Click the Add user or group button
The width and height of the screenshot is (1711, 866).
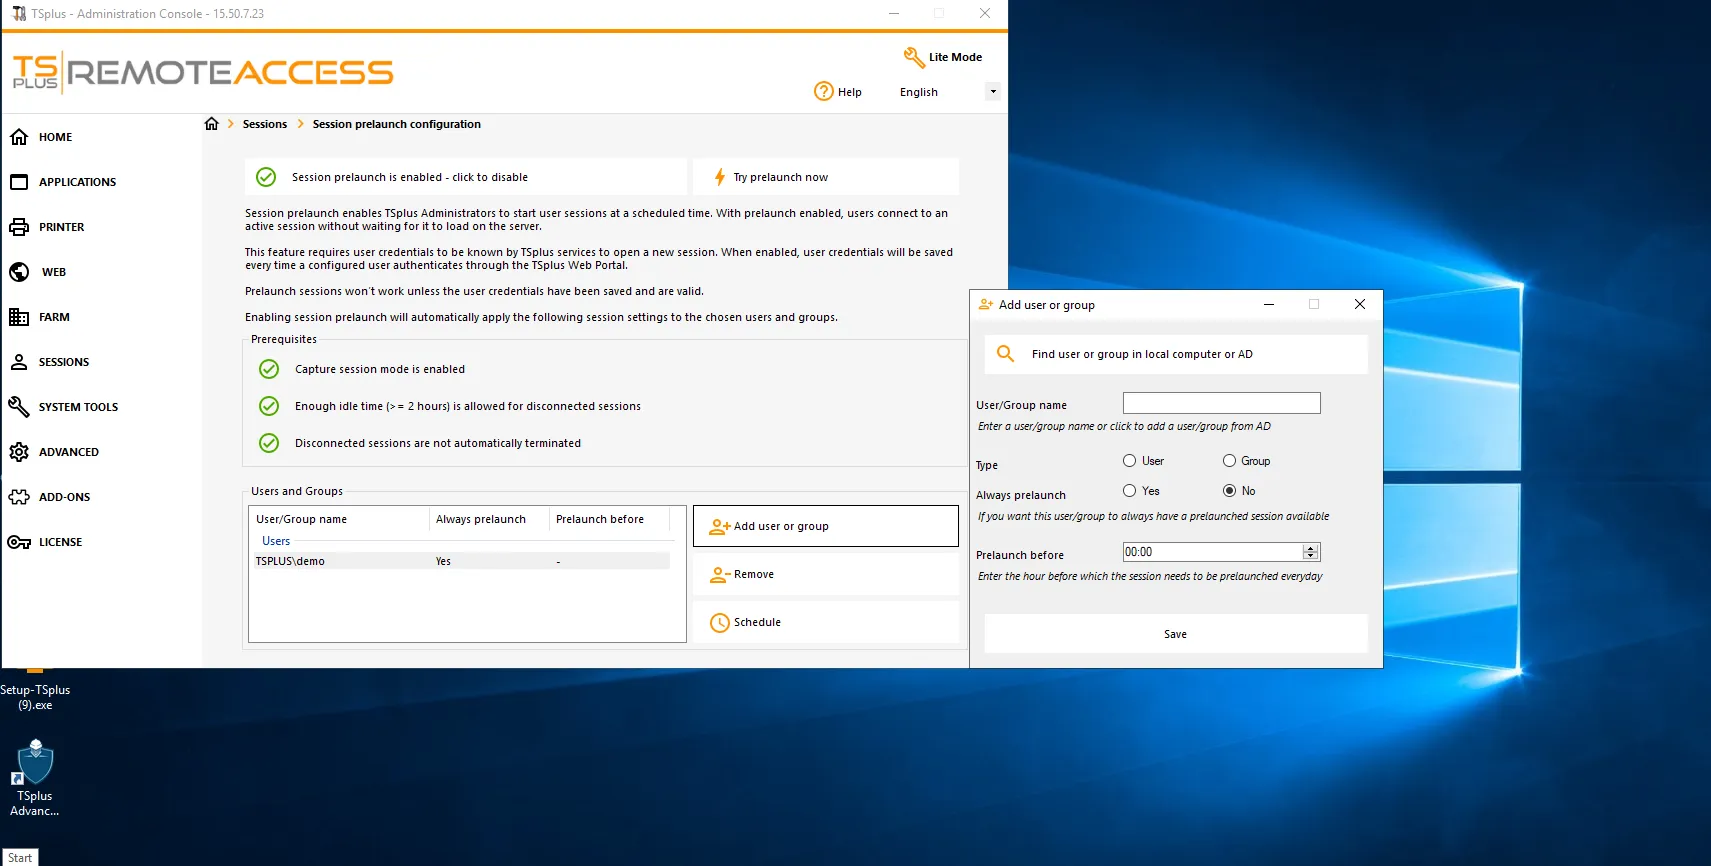tap(825, 526)
